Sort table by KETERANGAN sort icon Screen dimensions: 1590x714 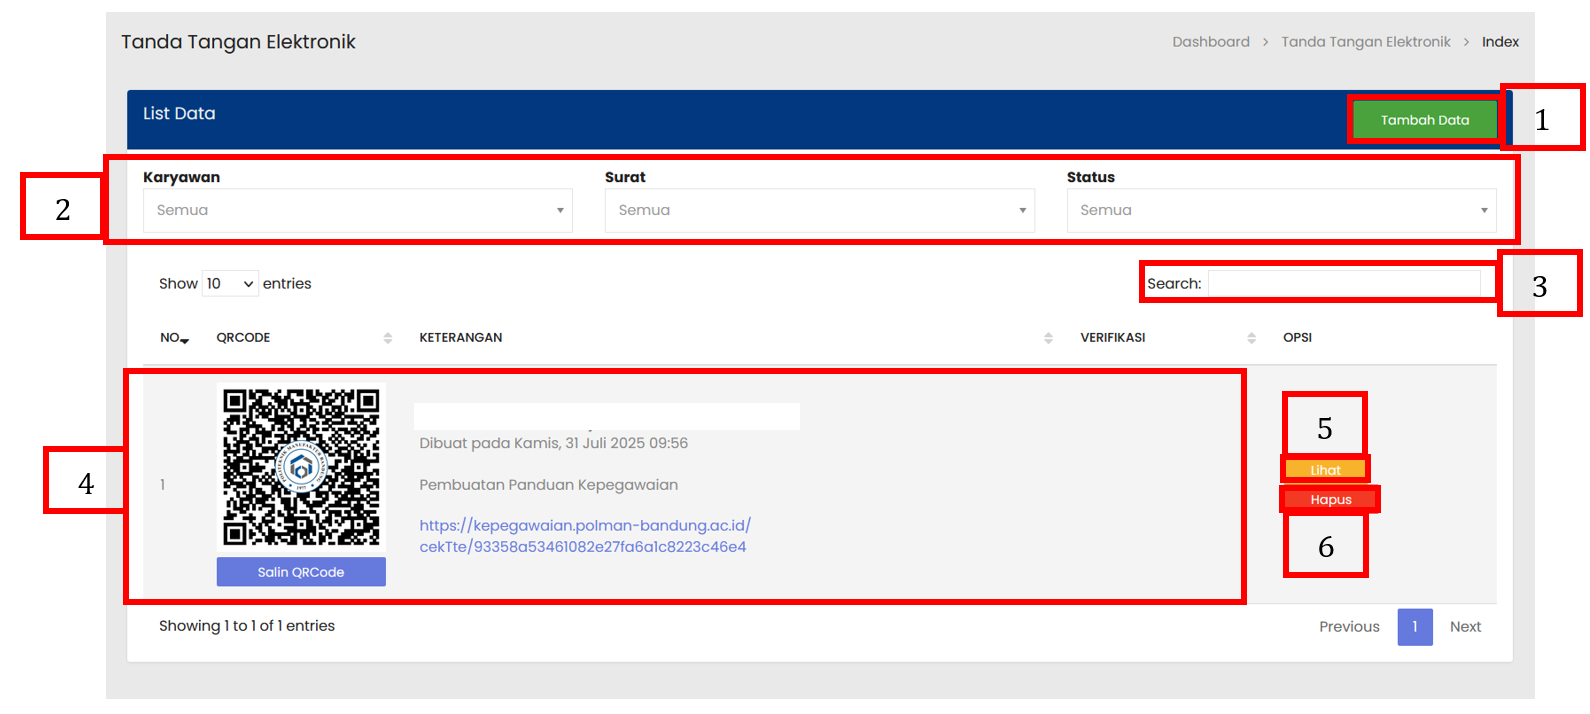point(1048,338)
